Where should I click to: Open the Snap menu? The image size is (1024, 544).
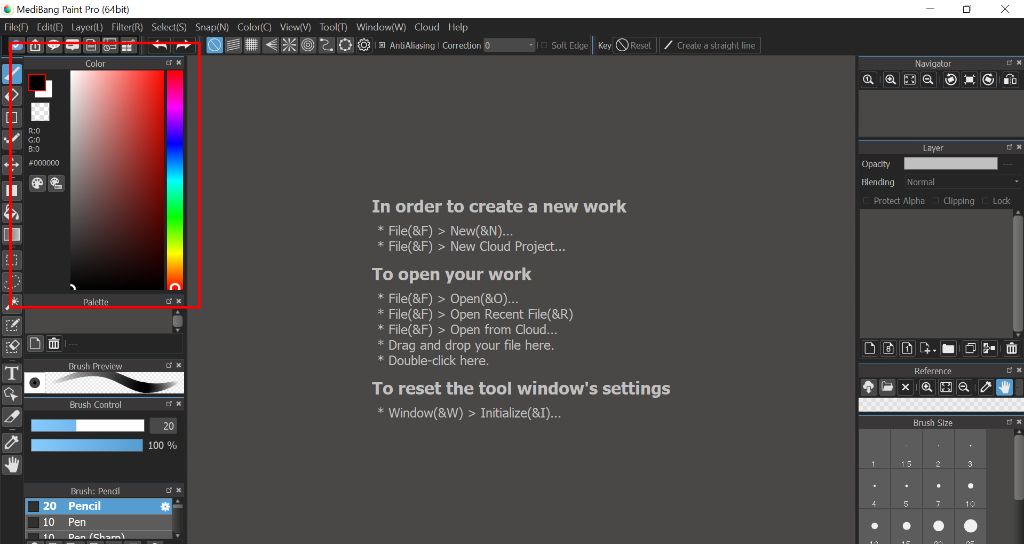212,27
